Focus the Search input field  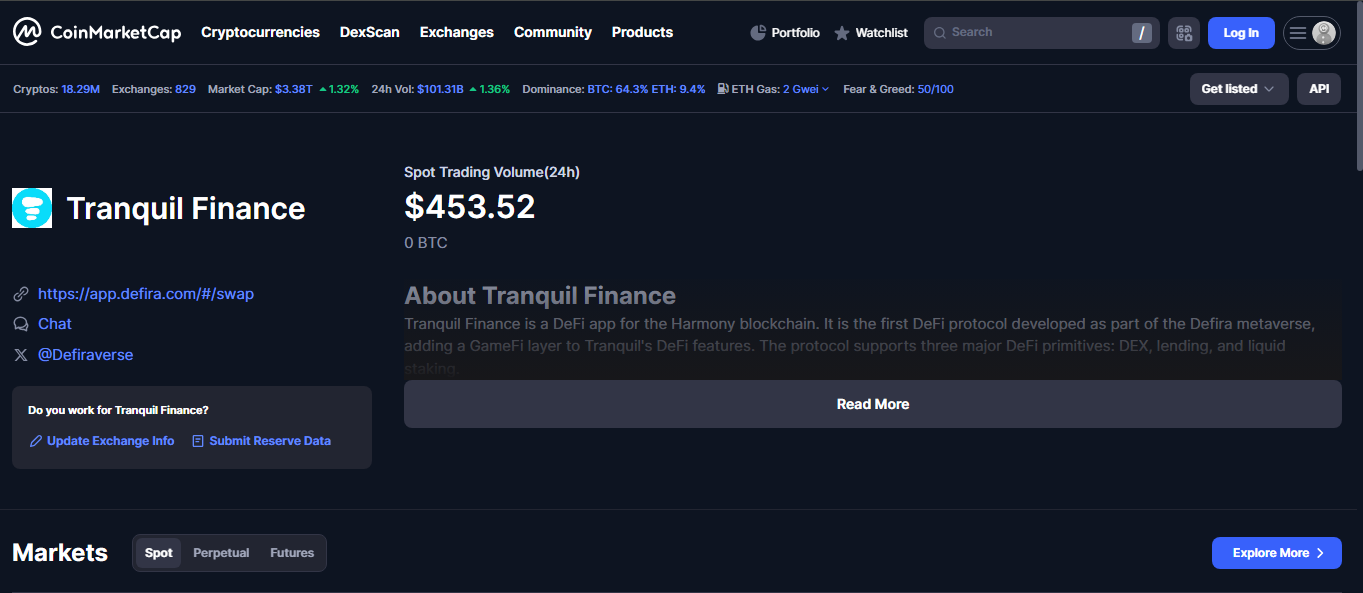(x=1030, y=33)
